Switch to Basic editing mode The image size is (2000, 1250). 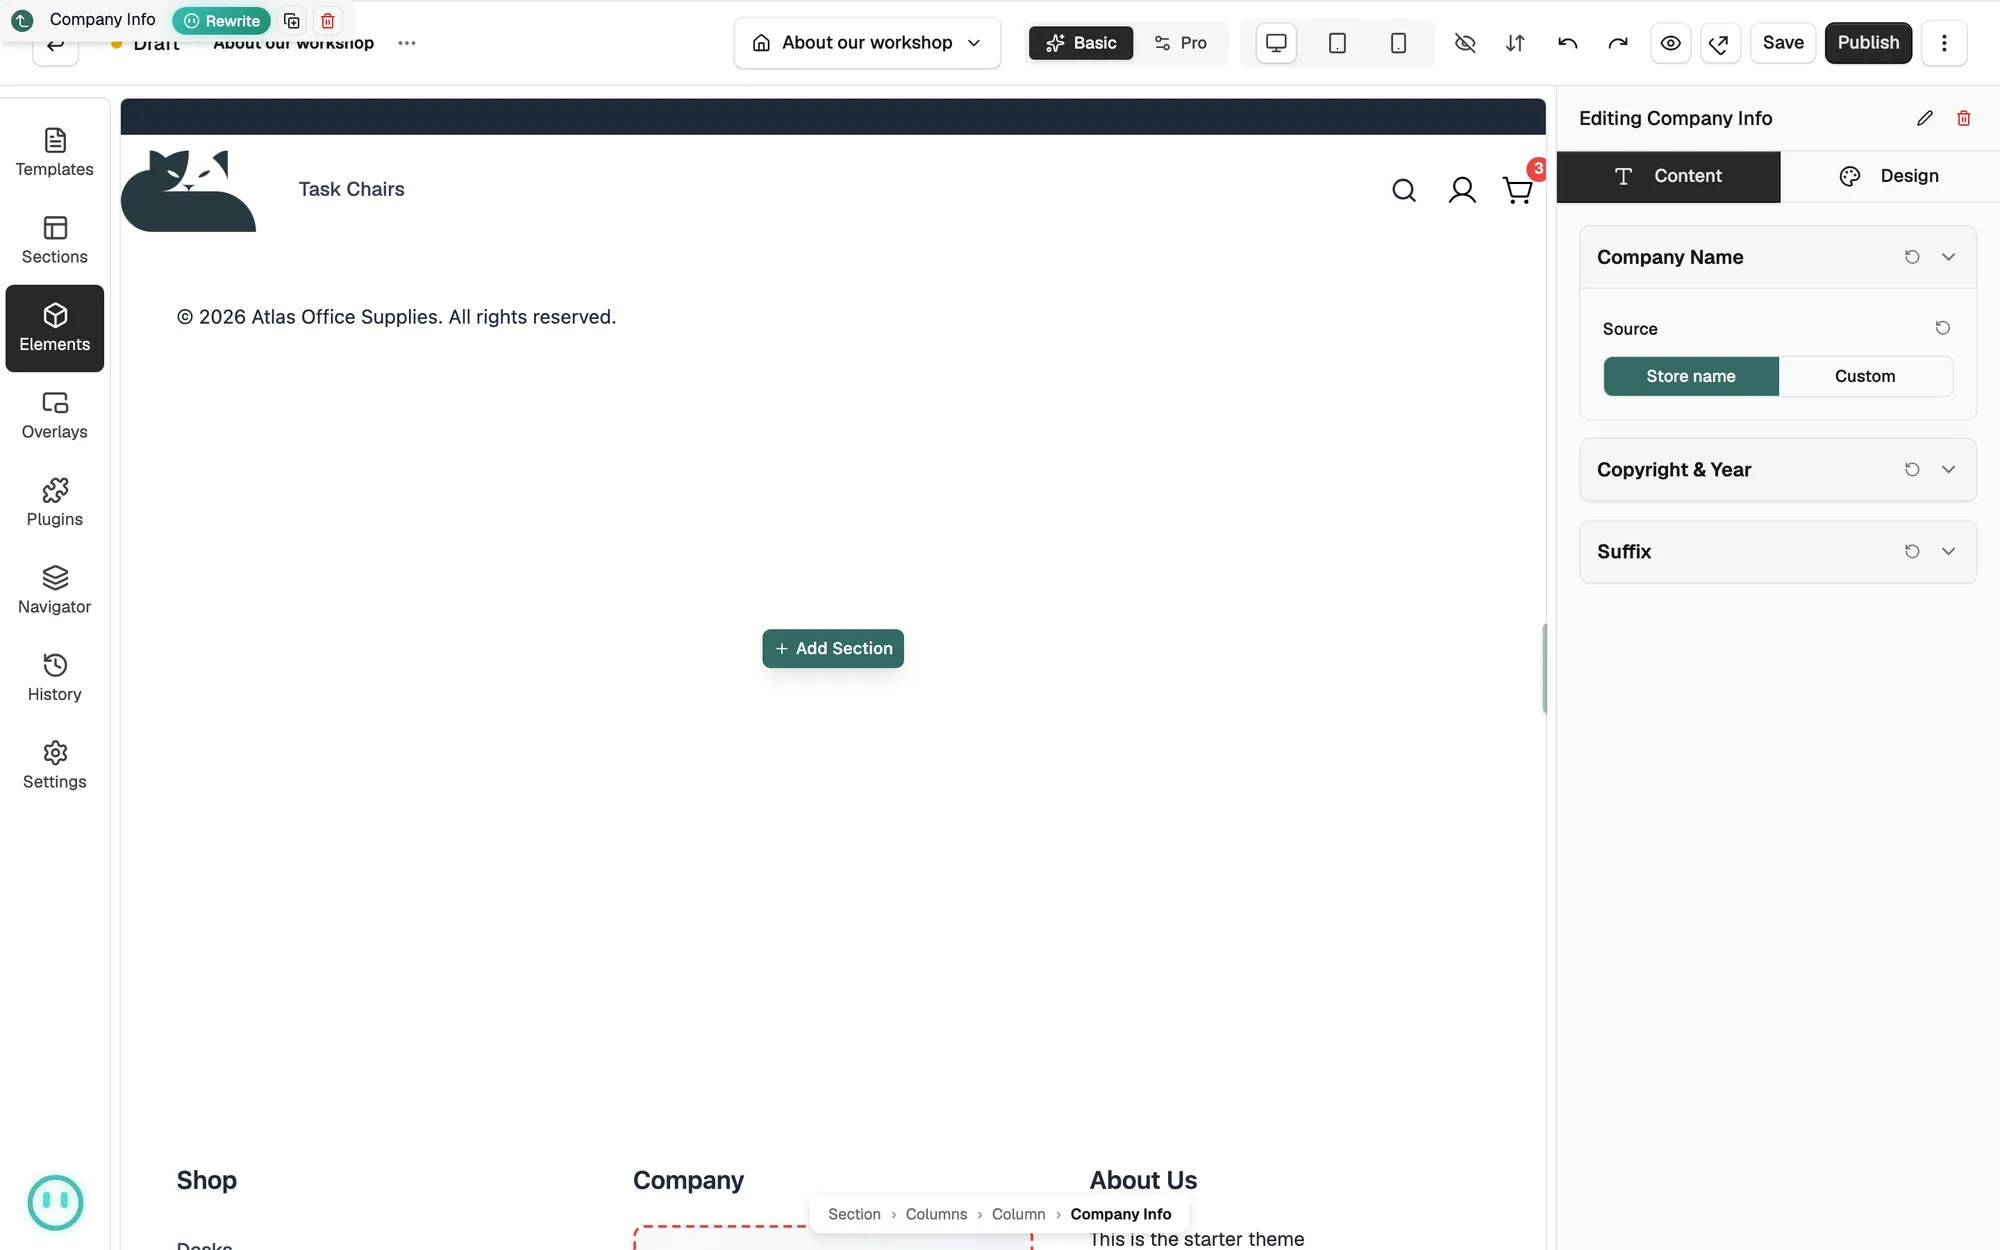(1081, 43)
